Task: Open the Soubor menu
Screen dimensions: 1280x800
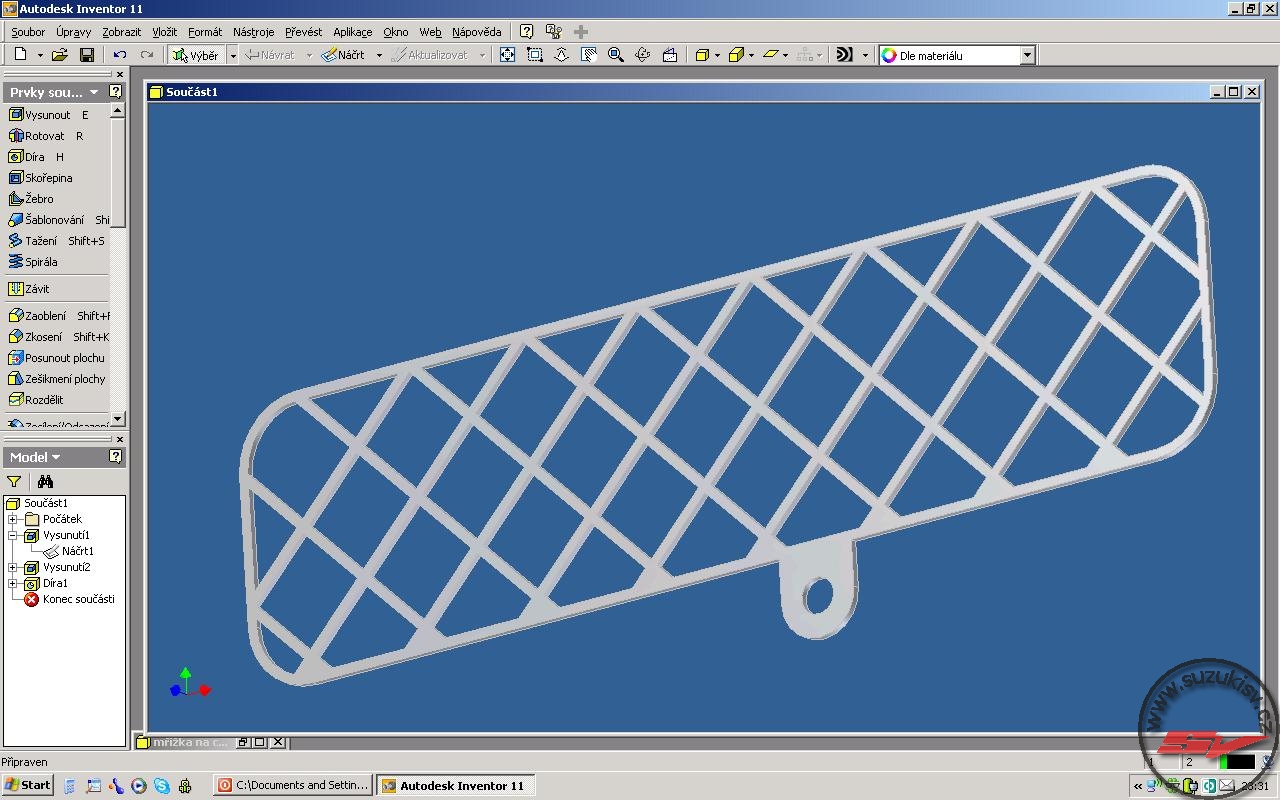Action: click(28, 32)
